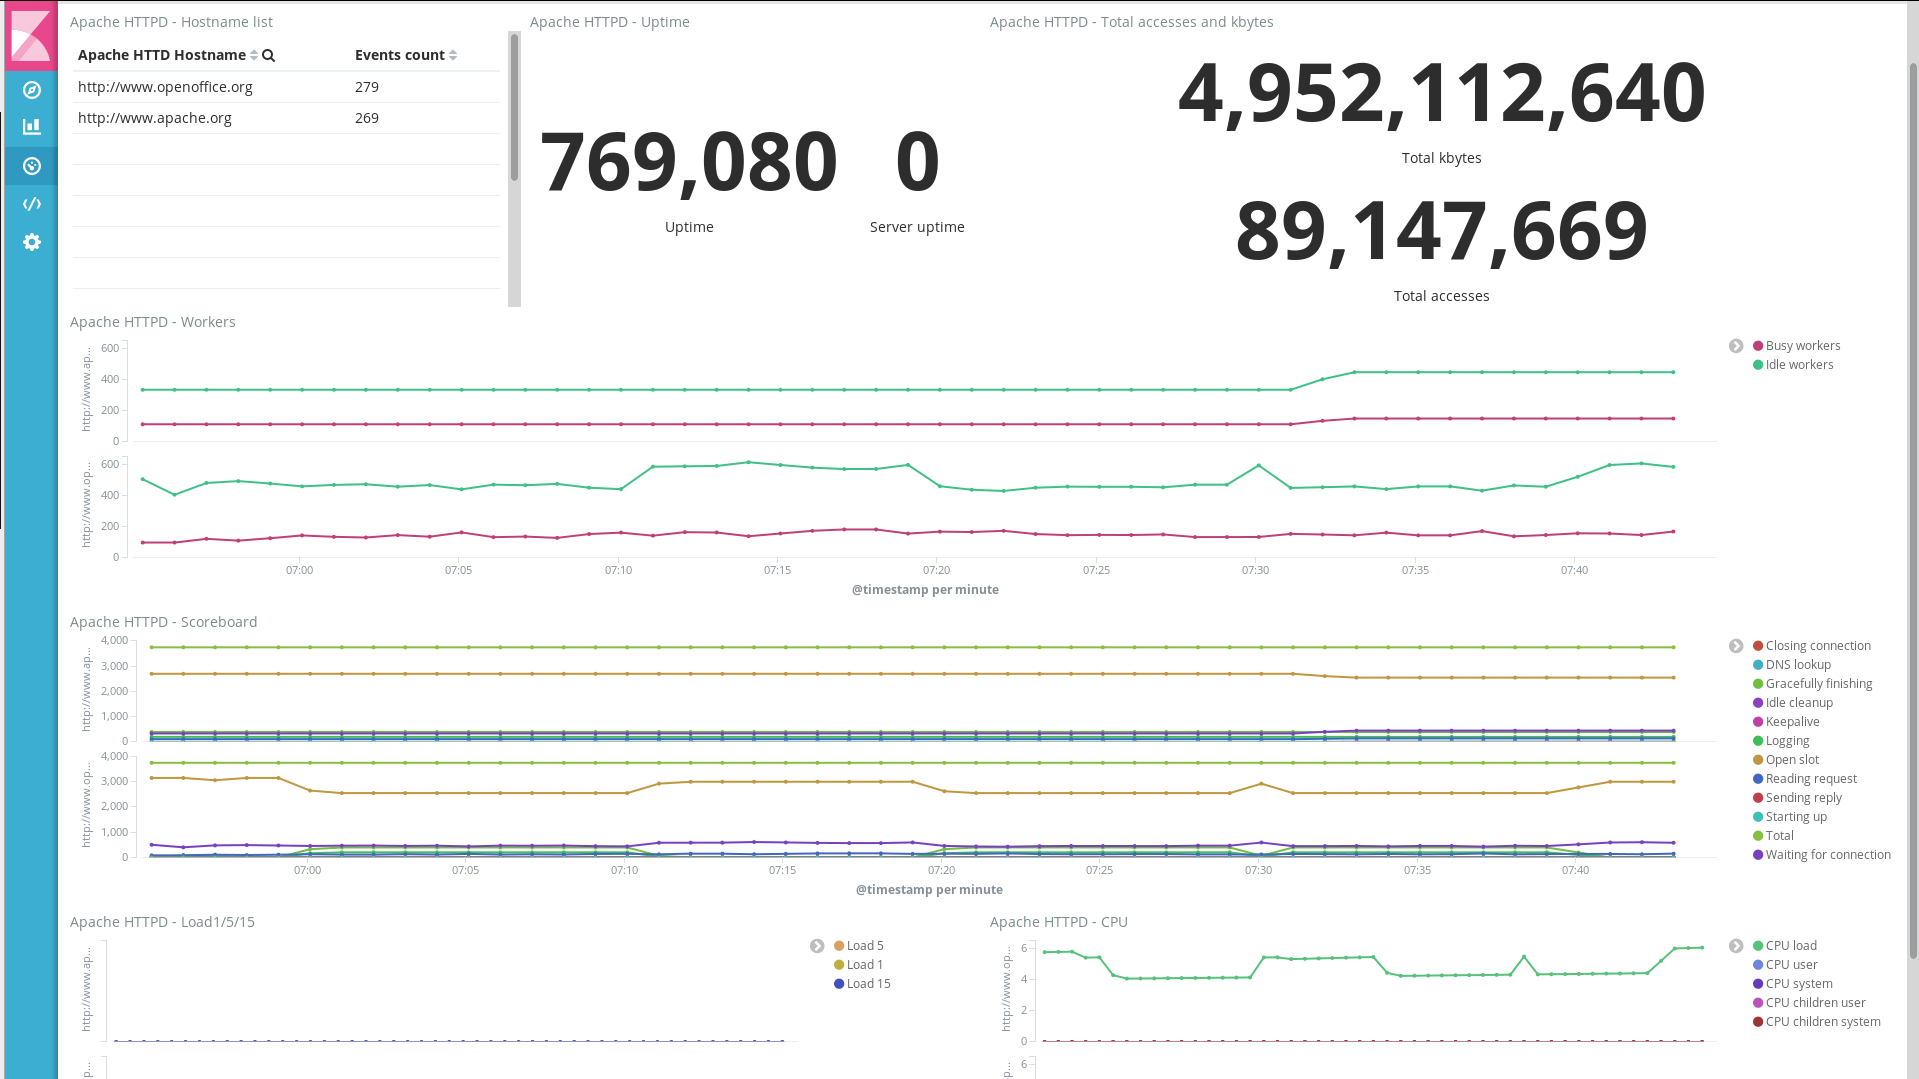
Task: Toggle the Load 1 series in the Load legend
Action: [x=864, y=964]
